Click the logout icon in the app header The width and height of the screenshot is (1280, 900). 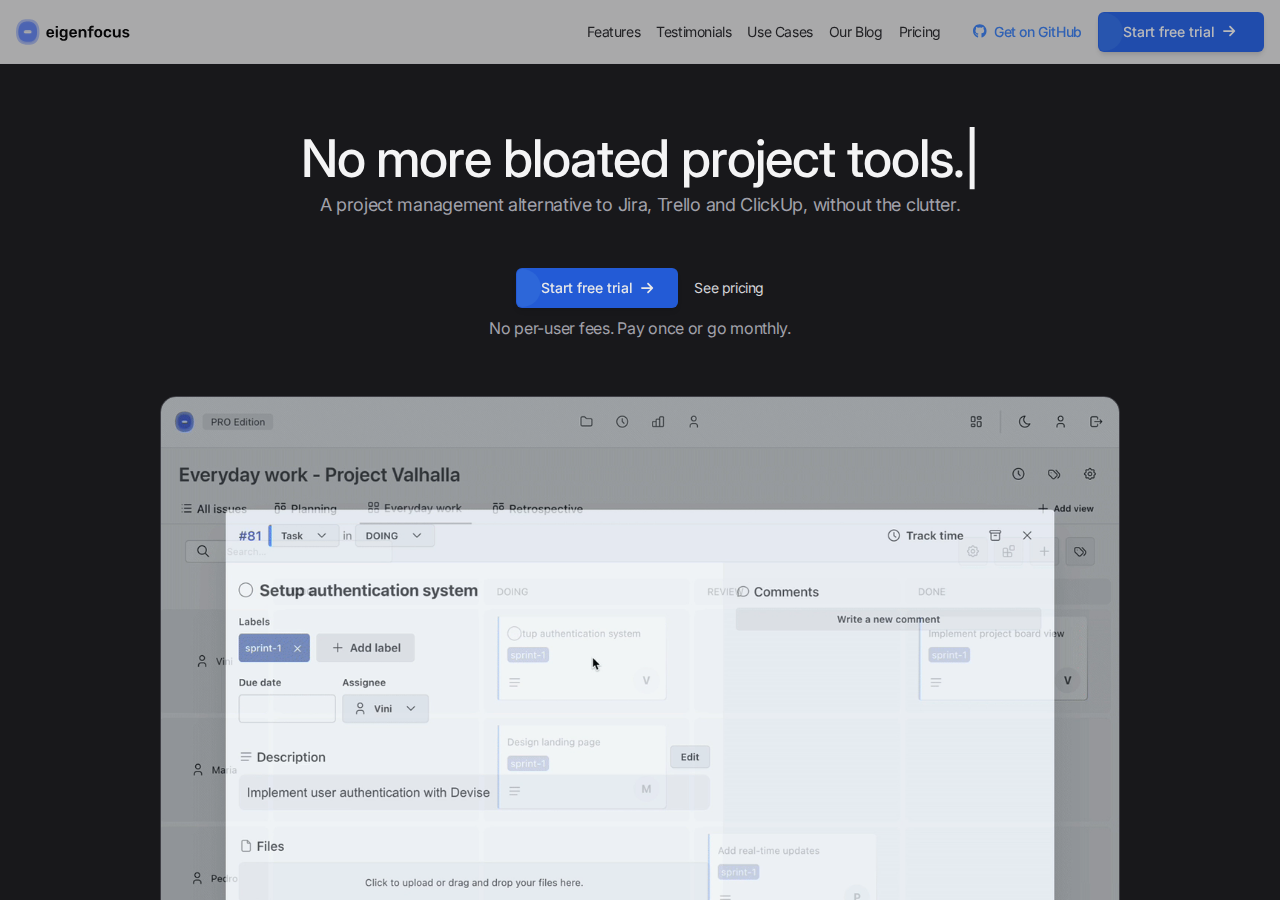(1097, 422)
